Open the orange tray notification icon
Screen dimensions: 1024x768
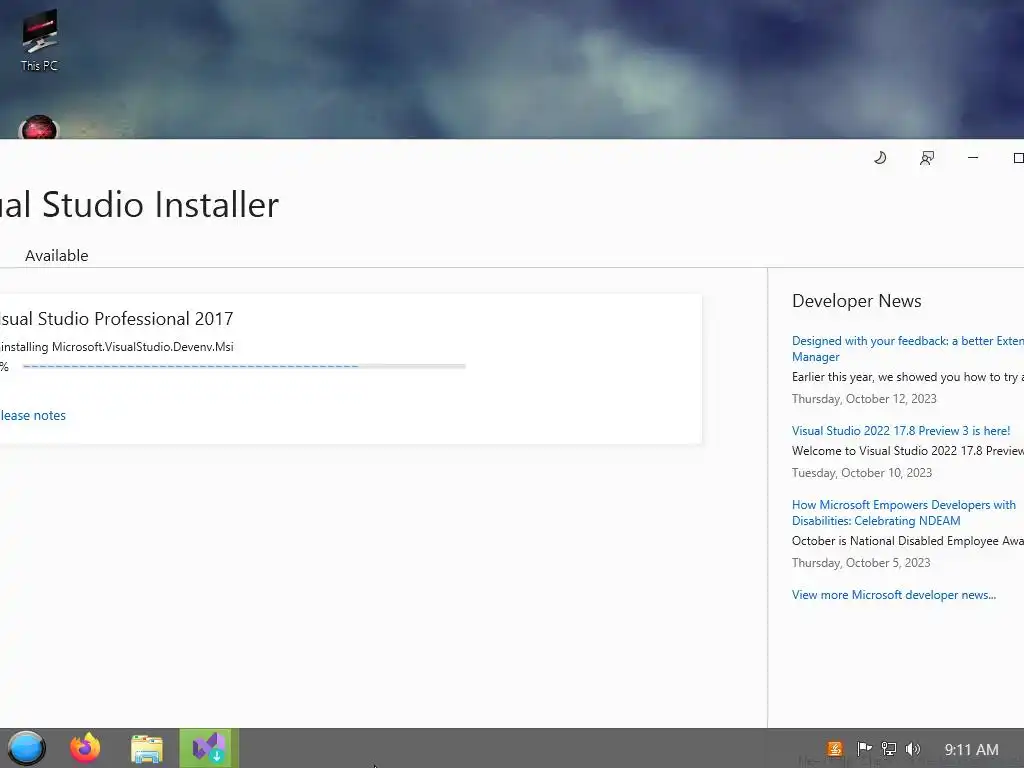click(x=835, y=749)
